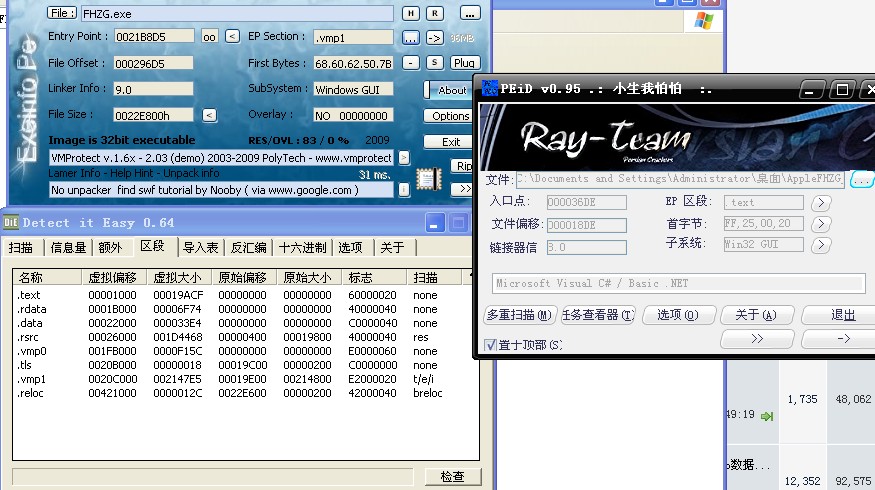Viewport: 875px width, 490px height.
Task: Click the oo button beside Entry Point
Action: tap(209, 37)
